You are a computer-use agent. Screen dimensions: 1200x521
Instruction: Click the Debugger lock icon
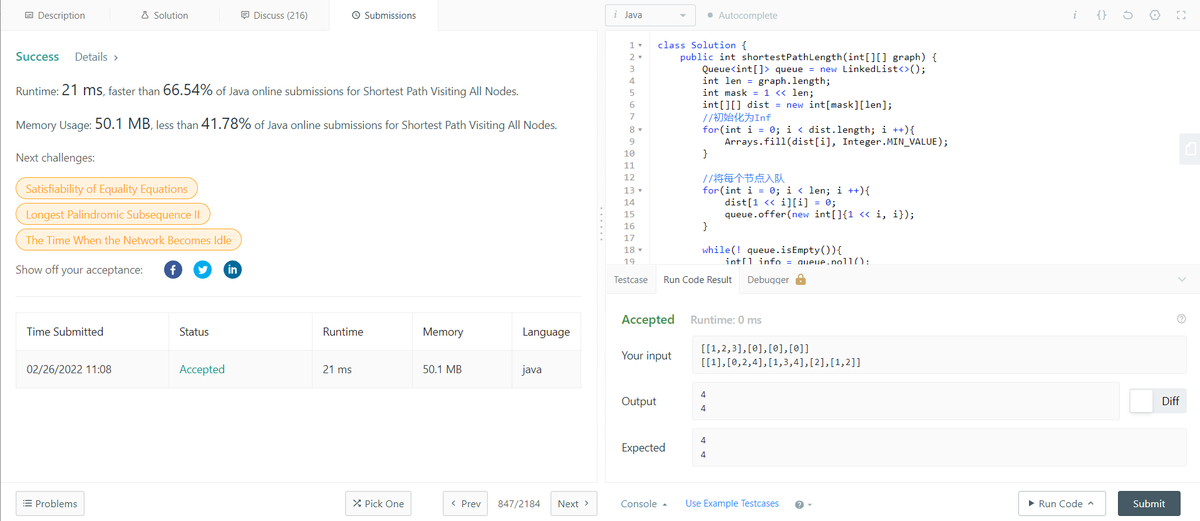coord(800,280)
